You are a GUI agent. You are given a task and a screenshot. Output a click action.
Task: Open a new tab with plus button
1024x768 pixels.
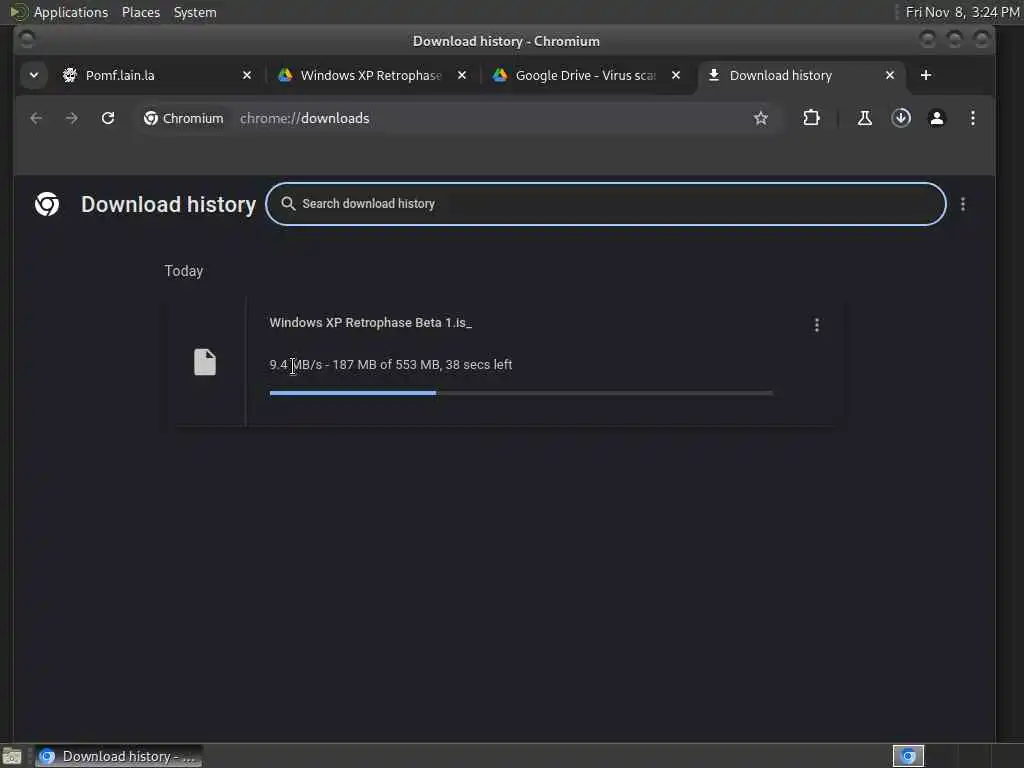tap(925, 75)
